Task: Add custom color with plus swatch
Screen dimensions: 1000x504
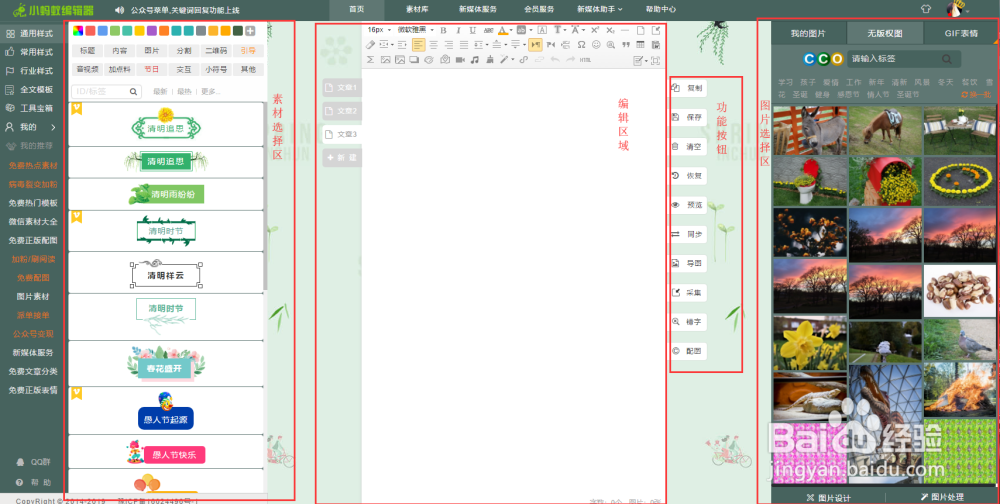Action: 250,31
